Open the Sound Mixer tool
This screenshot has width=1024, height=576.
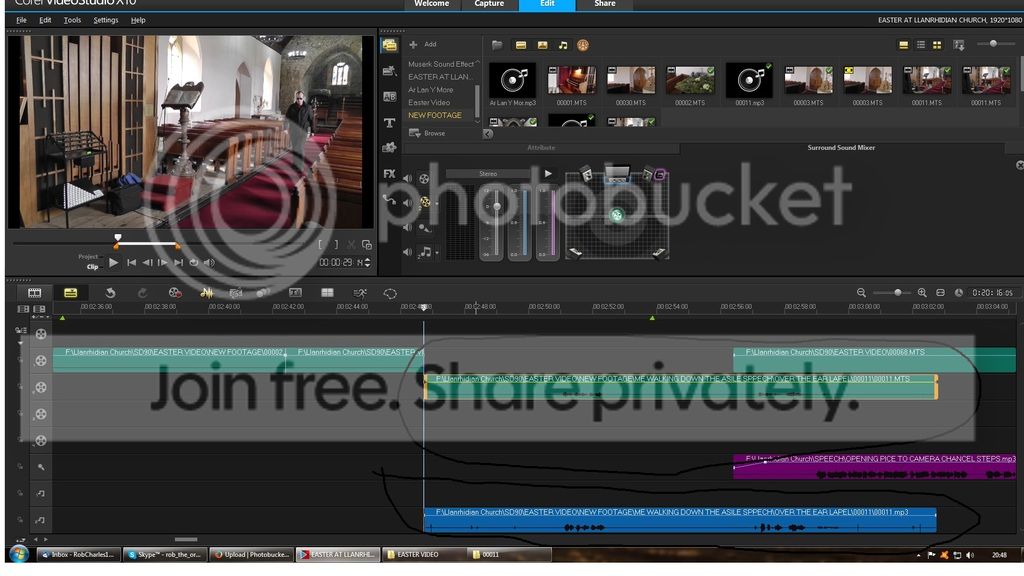[205, 292]
